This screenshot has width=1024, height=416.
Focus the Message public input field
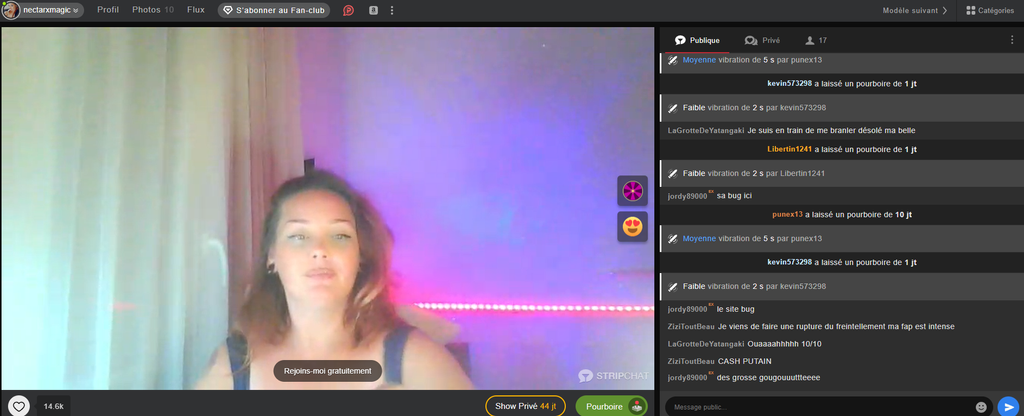820,407
